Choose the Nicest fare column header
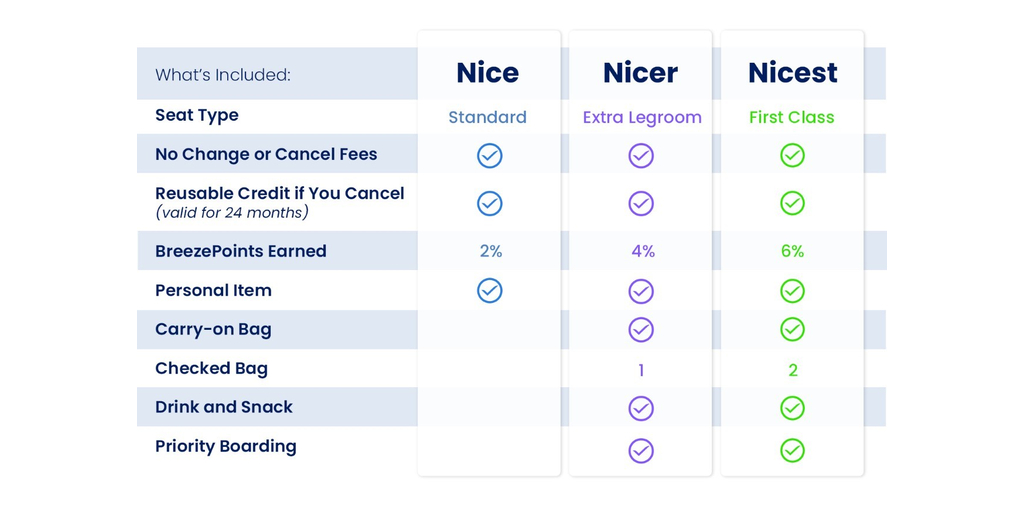This screenshot has width=1024, height=512. 792,73
